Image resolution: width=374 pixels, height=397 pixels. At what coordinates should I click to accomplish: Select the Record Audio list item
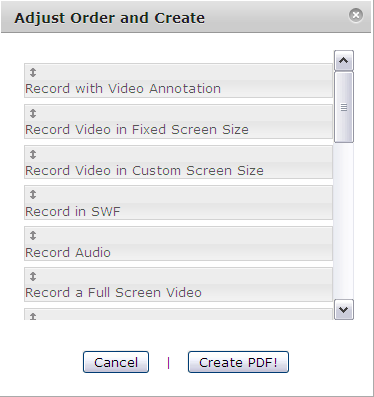pos(178,244)
